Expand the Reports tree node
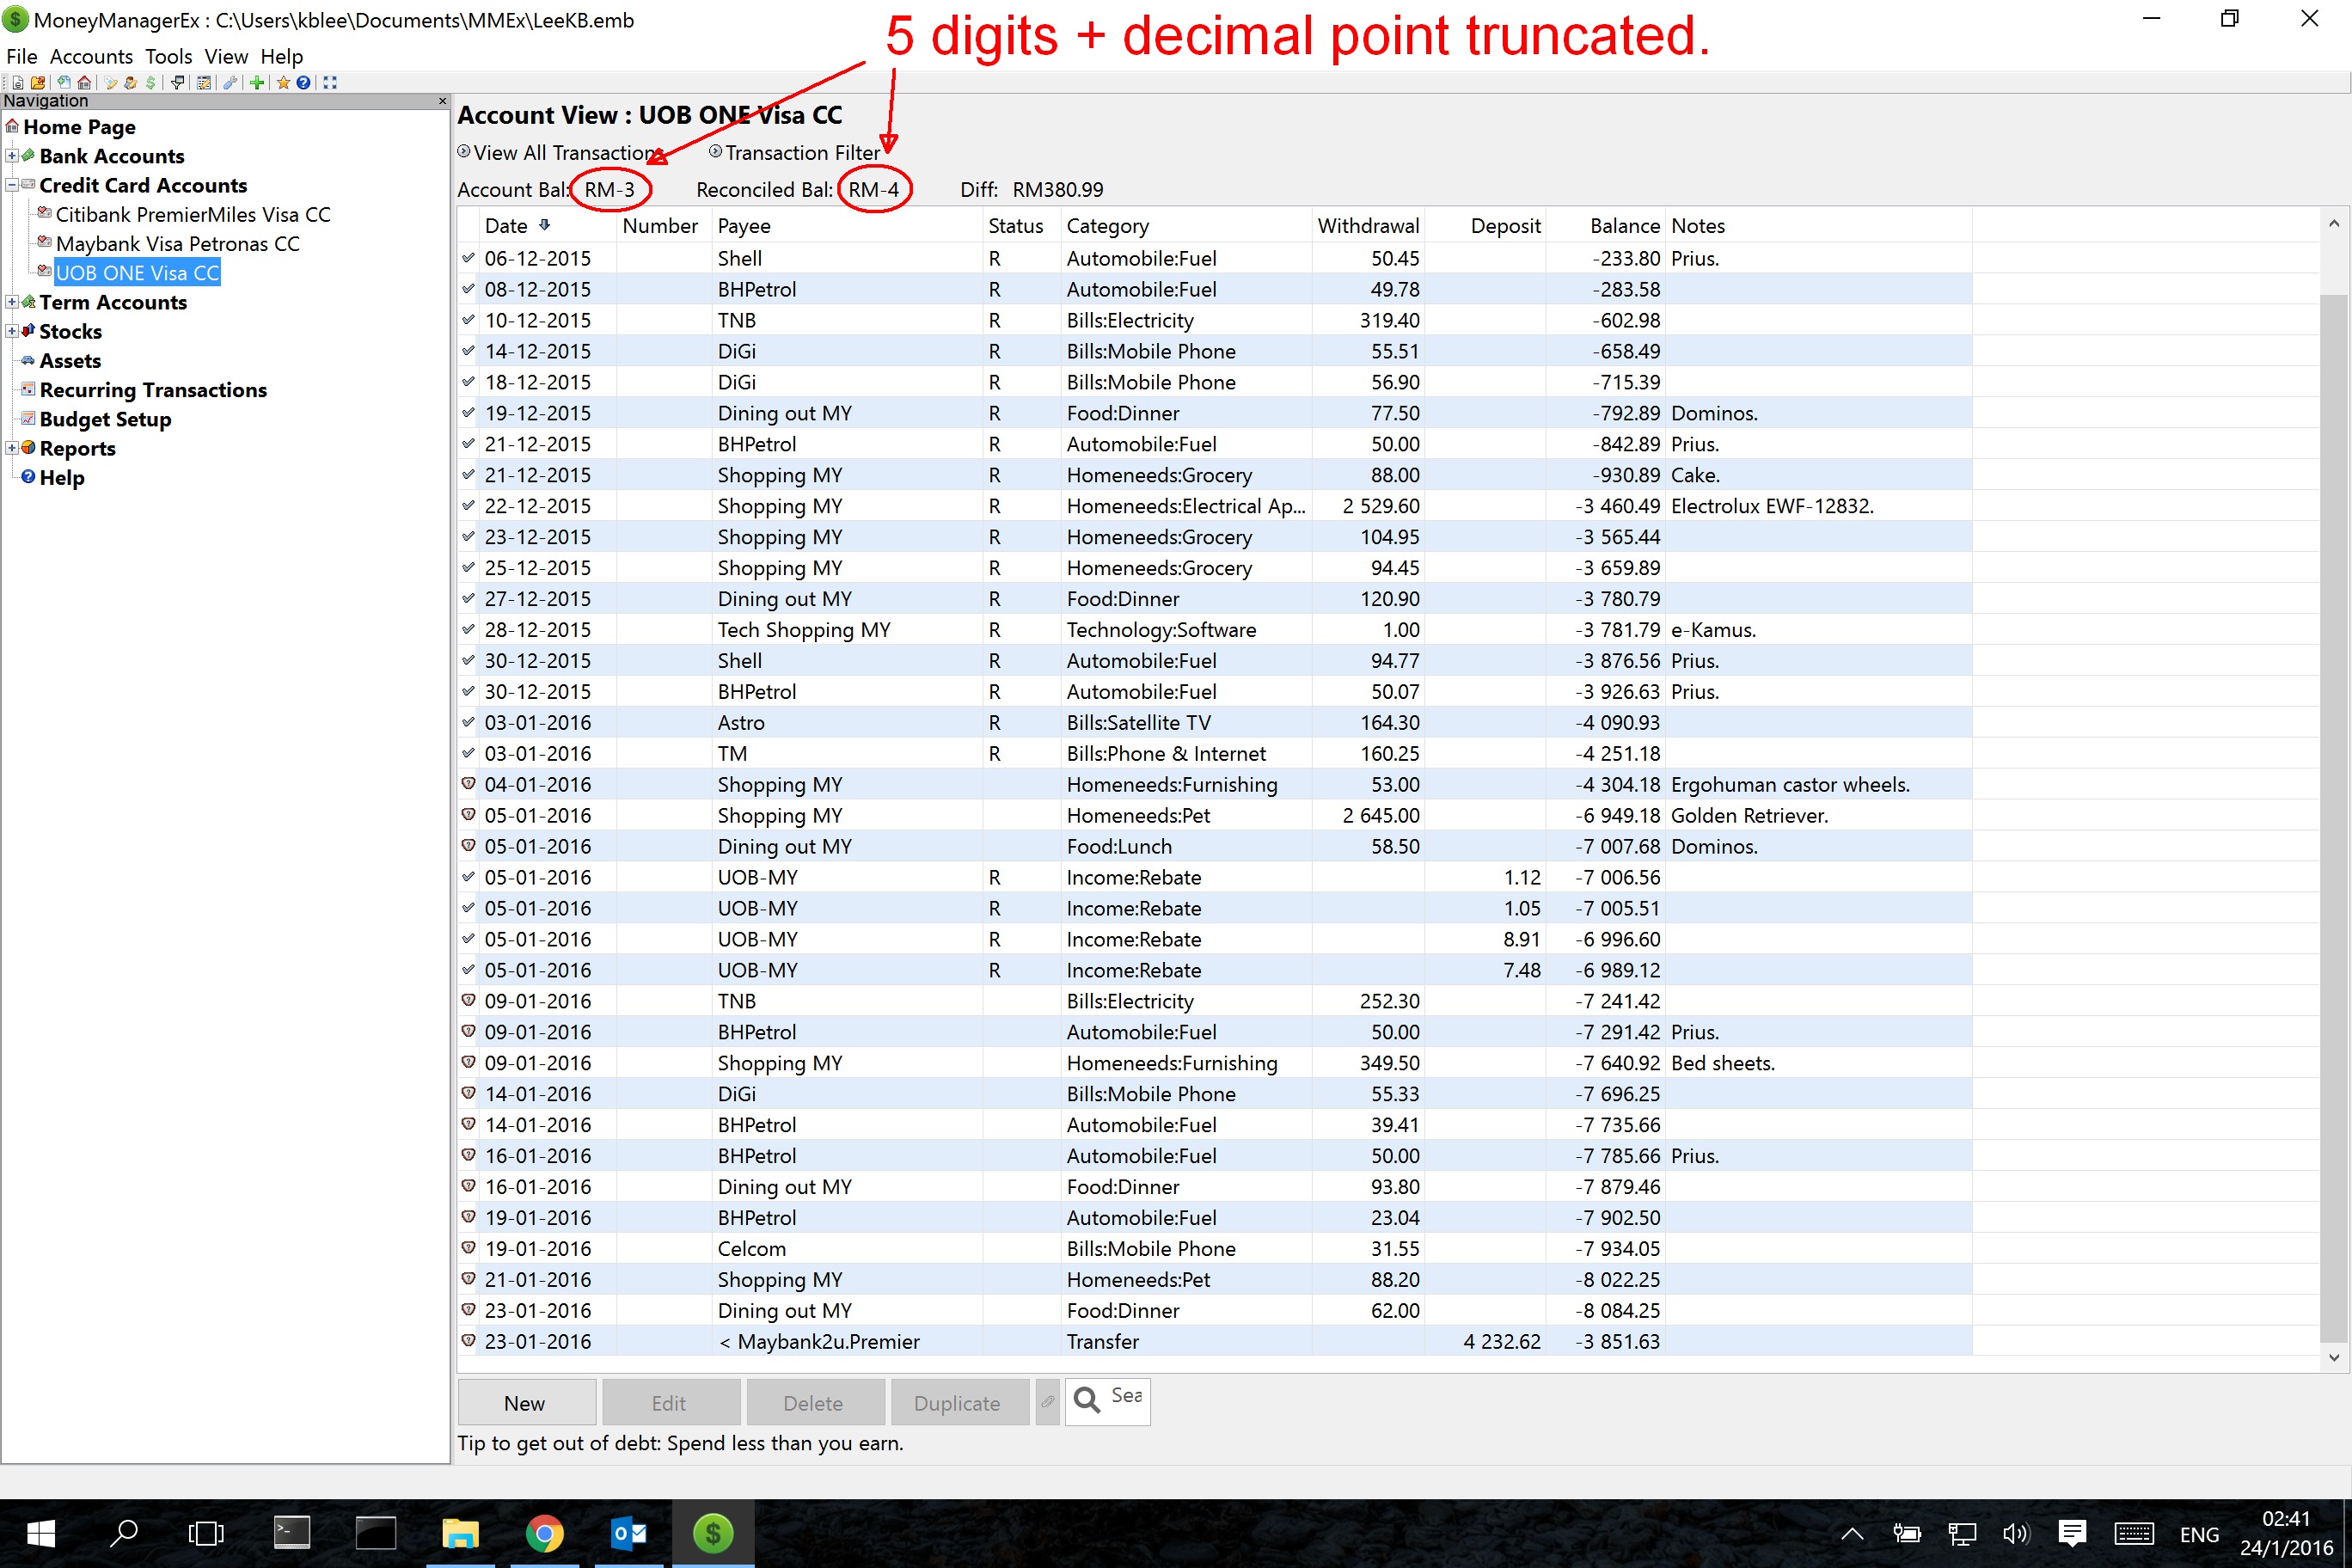Viewport: 2352px width, 1568px height. [12, 448]
